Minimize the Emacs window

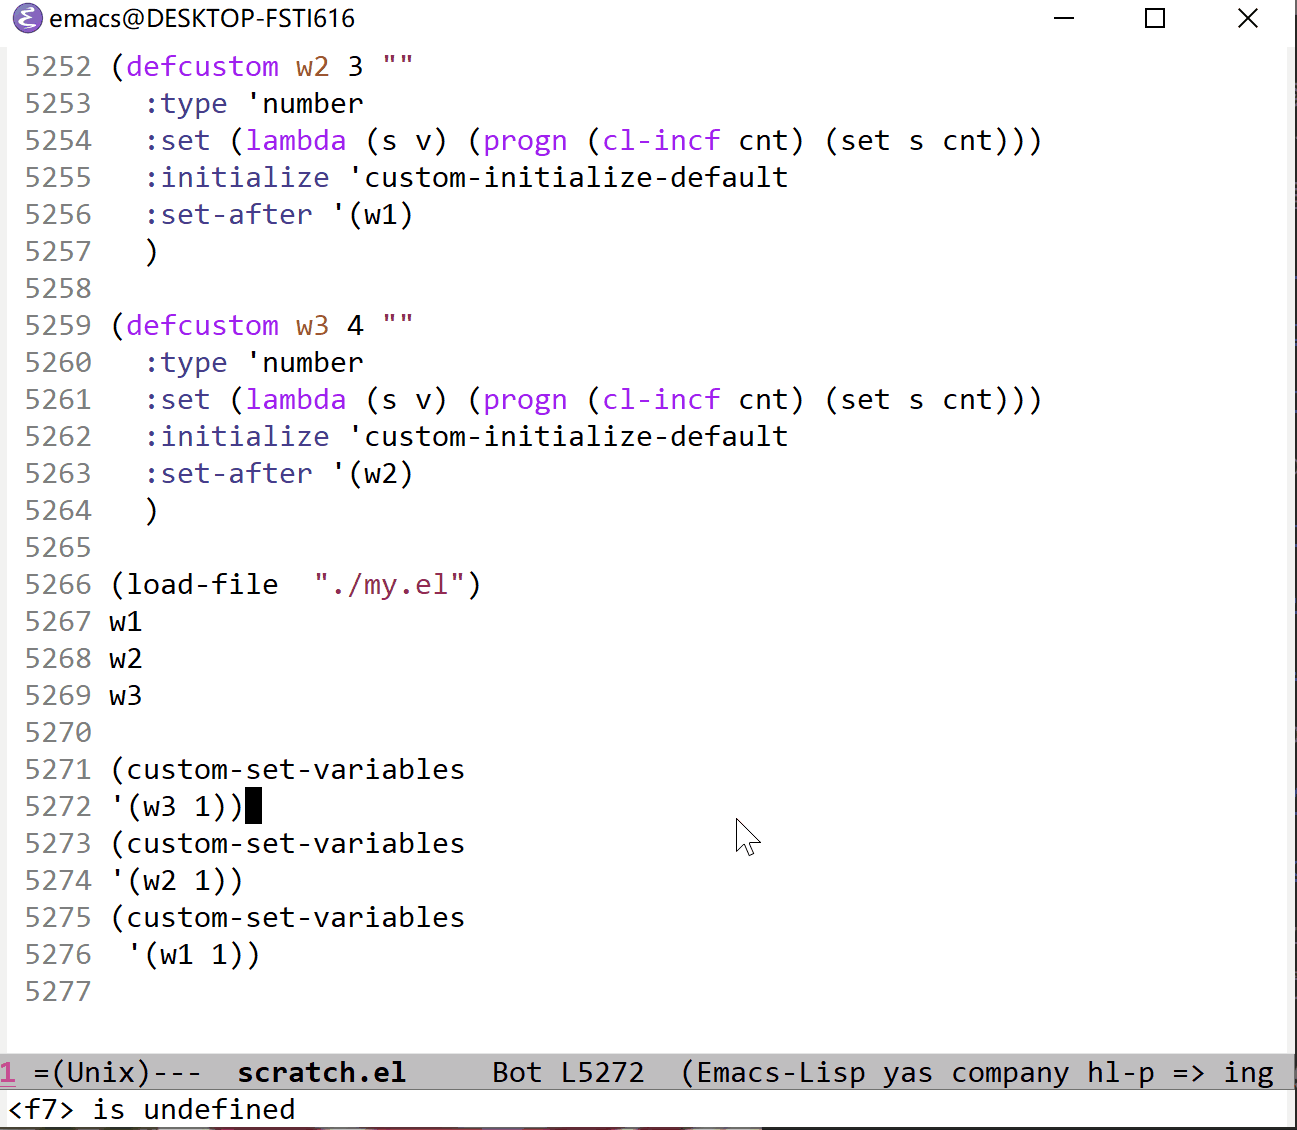pyautogui.click(x=1064, y=19)
